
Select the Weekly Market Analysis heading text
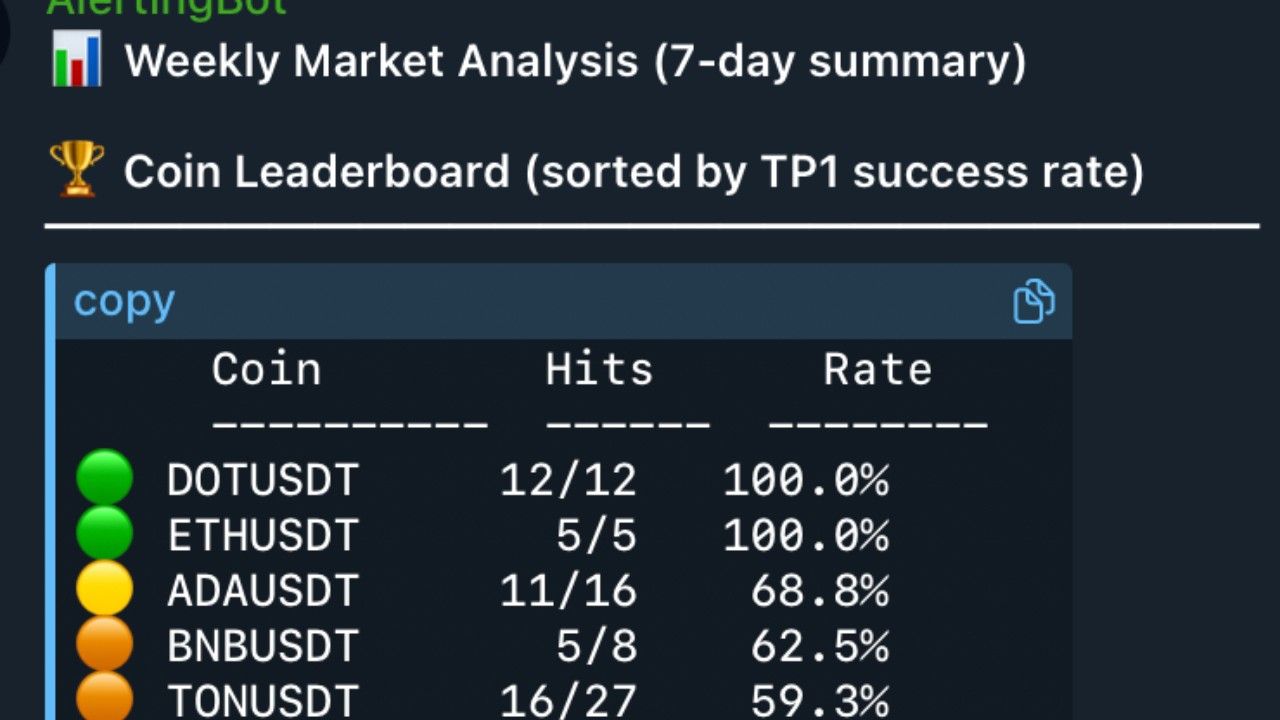coord(575,62)
